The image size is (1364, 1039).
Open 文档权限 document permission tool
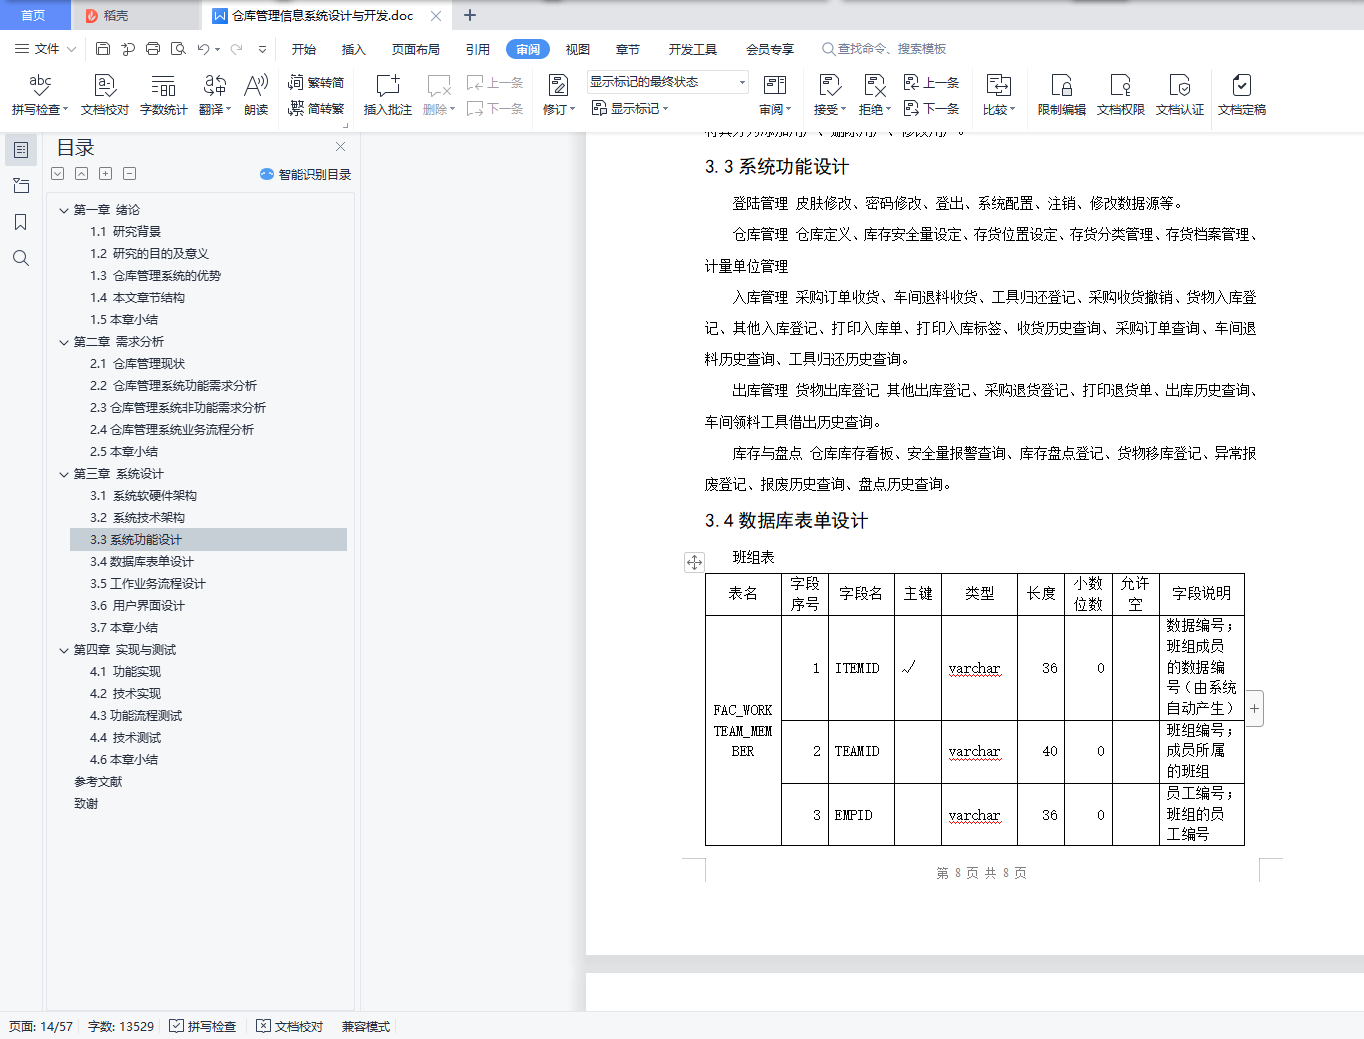pyautogui.click(x=1121, y=95)
